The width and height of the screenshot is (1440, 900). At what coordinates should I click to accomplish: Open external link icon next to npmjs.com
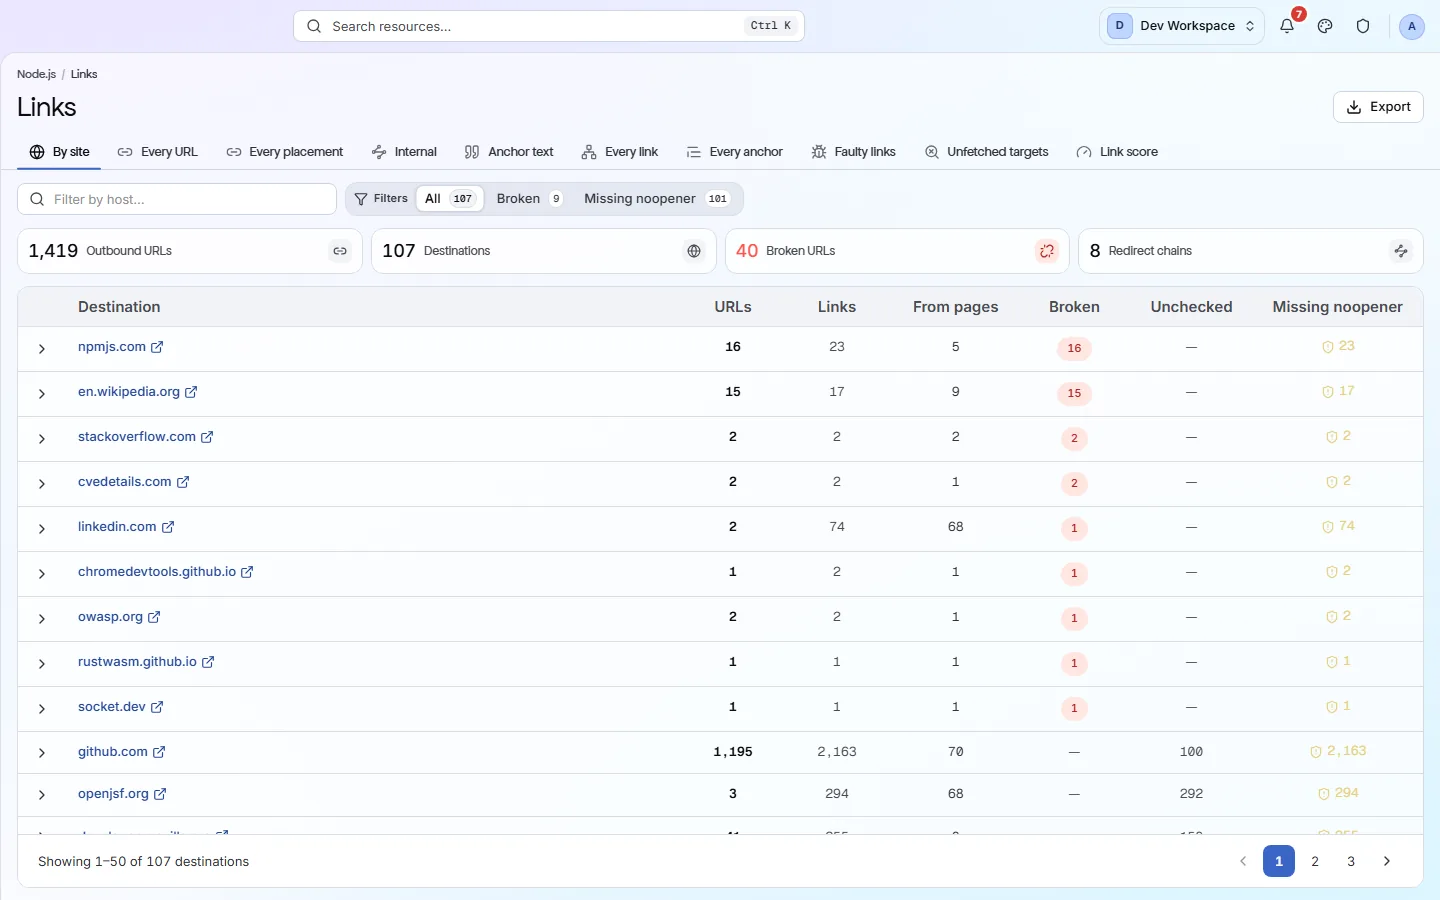[157, 347]
